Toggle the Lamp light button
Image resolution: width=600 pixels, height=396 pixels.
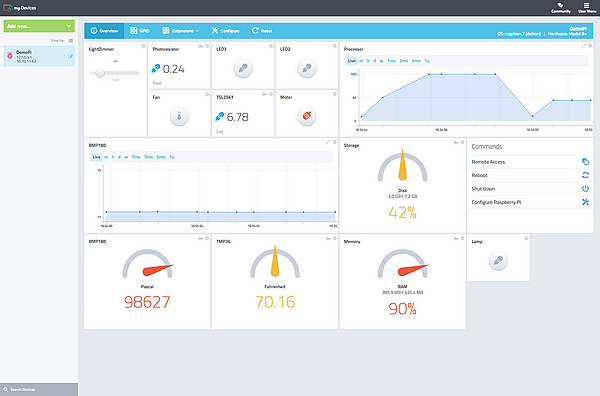click(x=498, y=261)
